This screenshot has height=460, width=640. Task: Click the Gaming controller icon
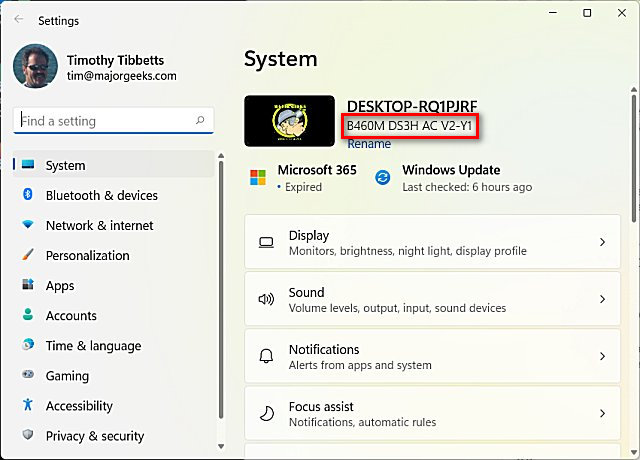pyautogui.click(x=28, y=374)
